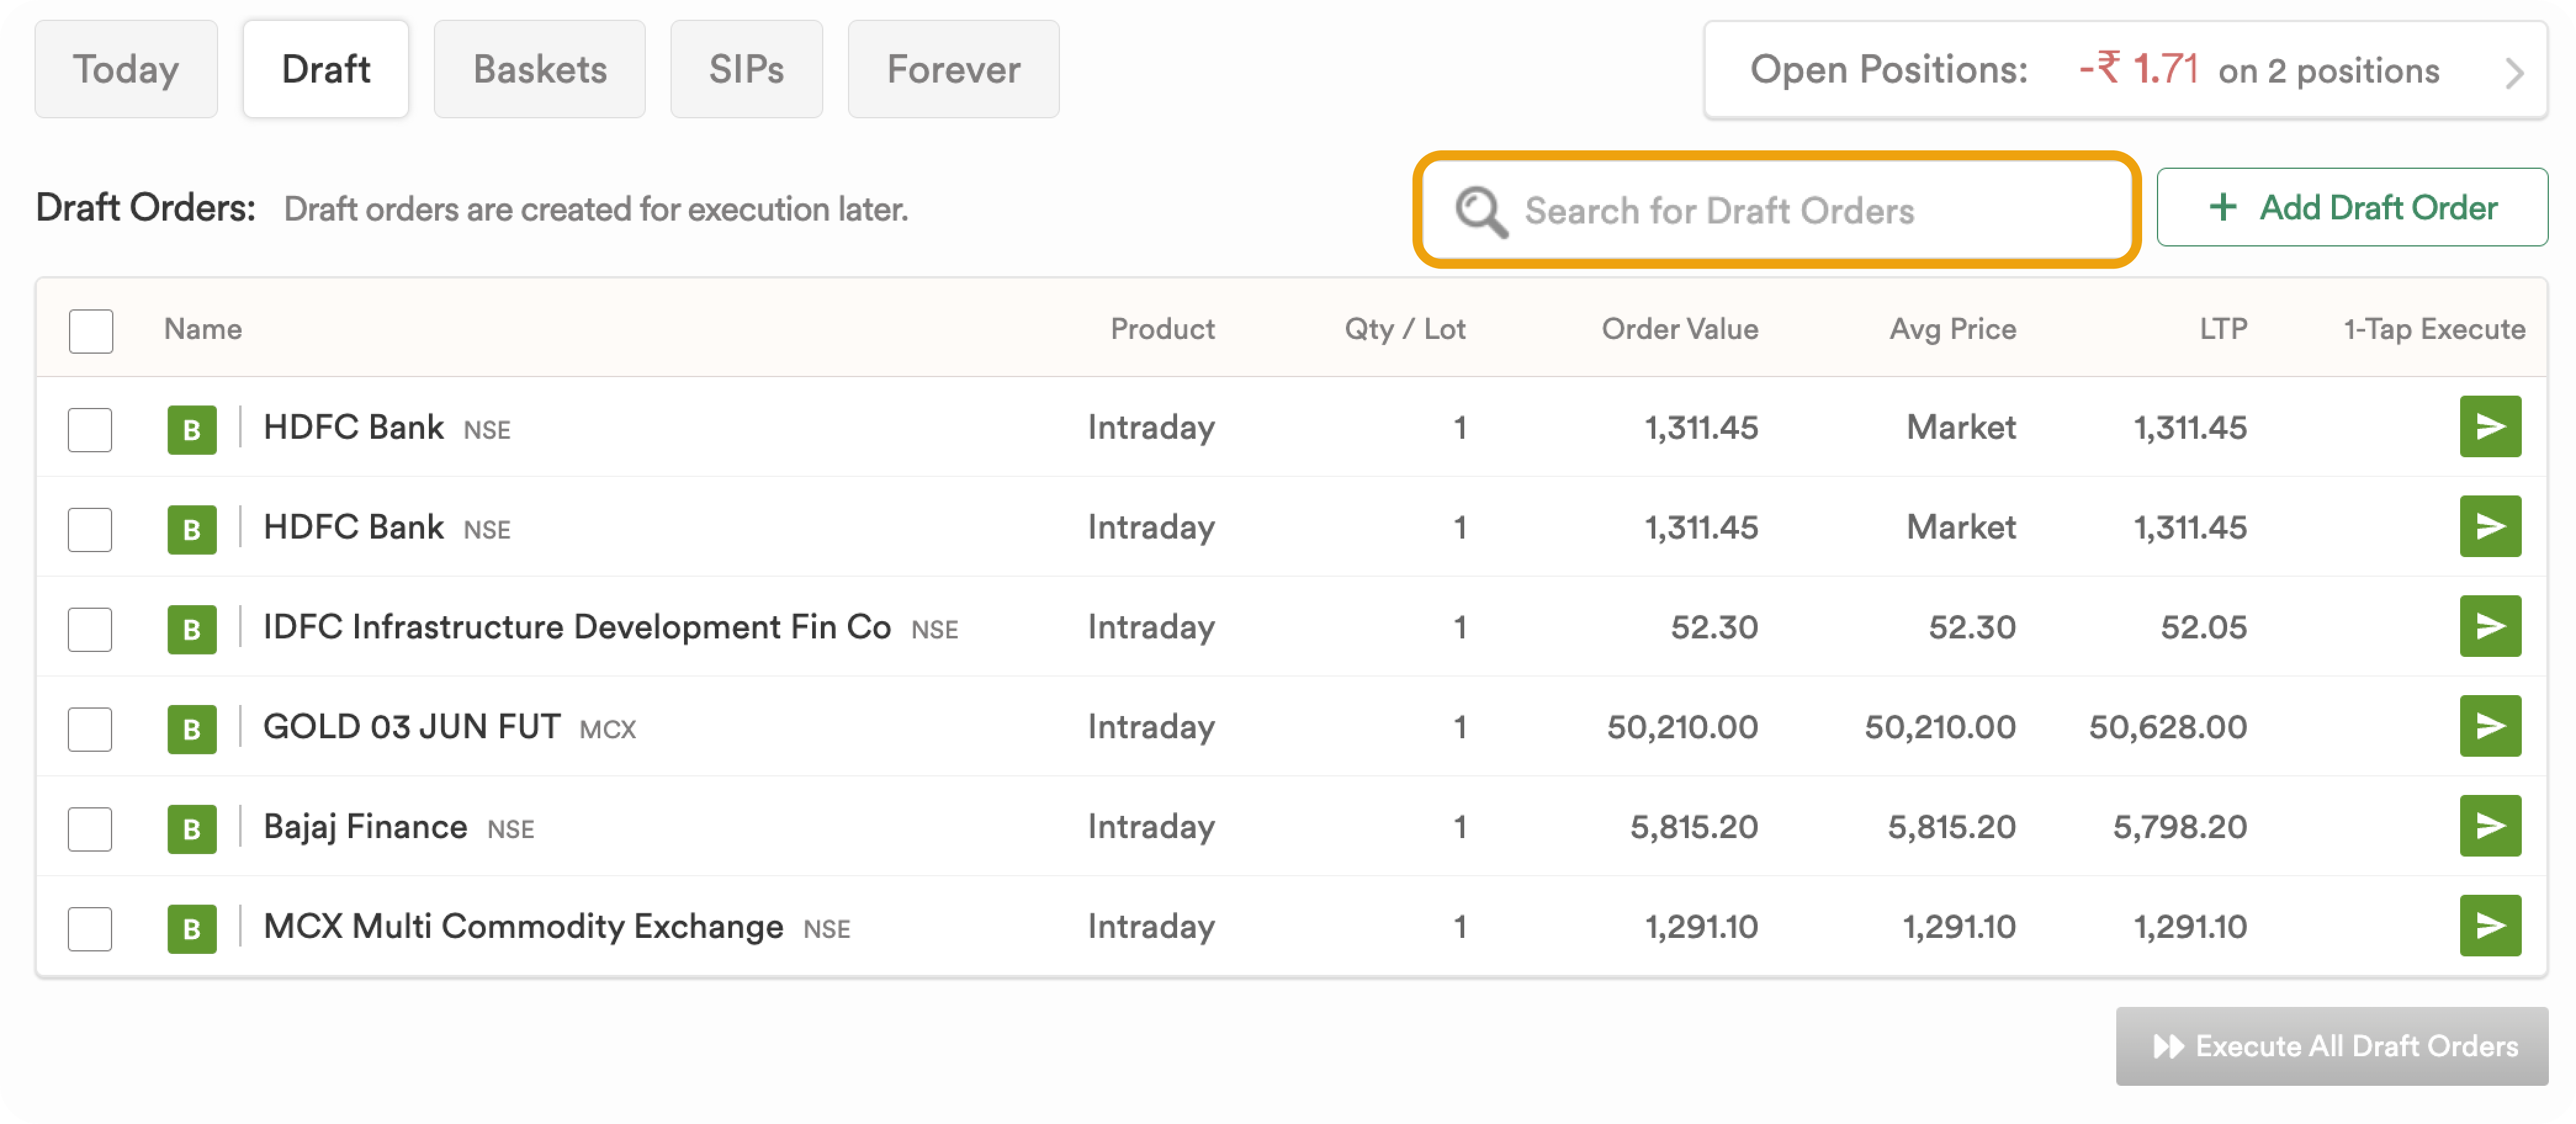This screenshot has width=2576, height=1124.
Task: Check the IDFC Infrastructure row checkbox
Action: pos(90,630)
